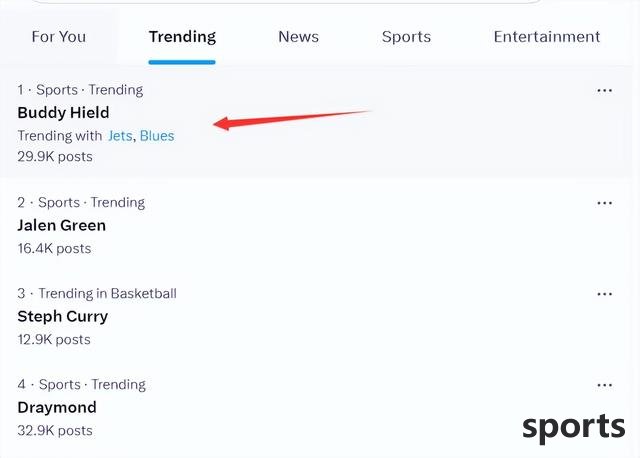Click the Trending in Basketball label
This screenshot has height=458, width=640.
pyautogui.click(x=107, y=294)
